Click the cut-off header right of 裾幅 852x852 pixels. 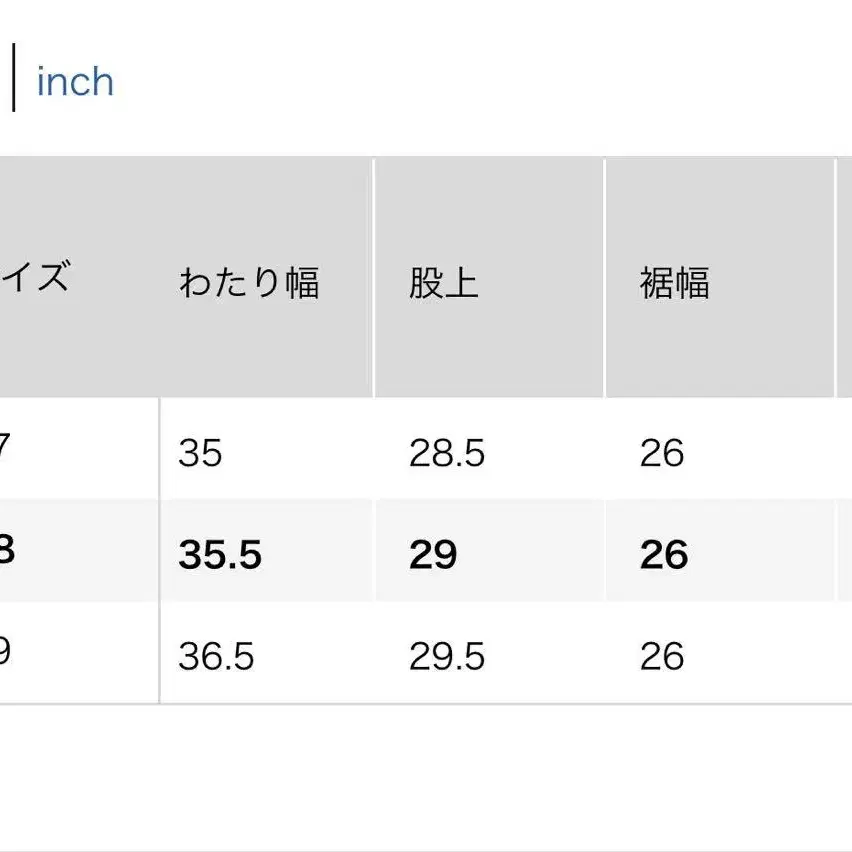point(846,277)
